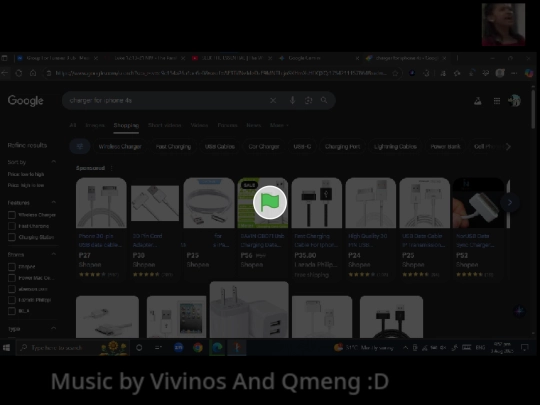Open Google Chrome from the taskbar
The image size is (540, 405).
[198, 348]
